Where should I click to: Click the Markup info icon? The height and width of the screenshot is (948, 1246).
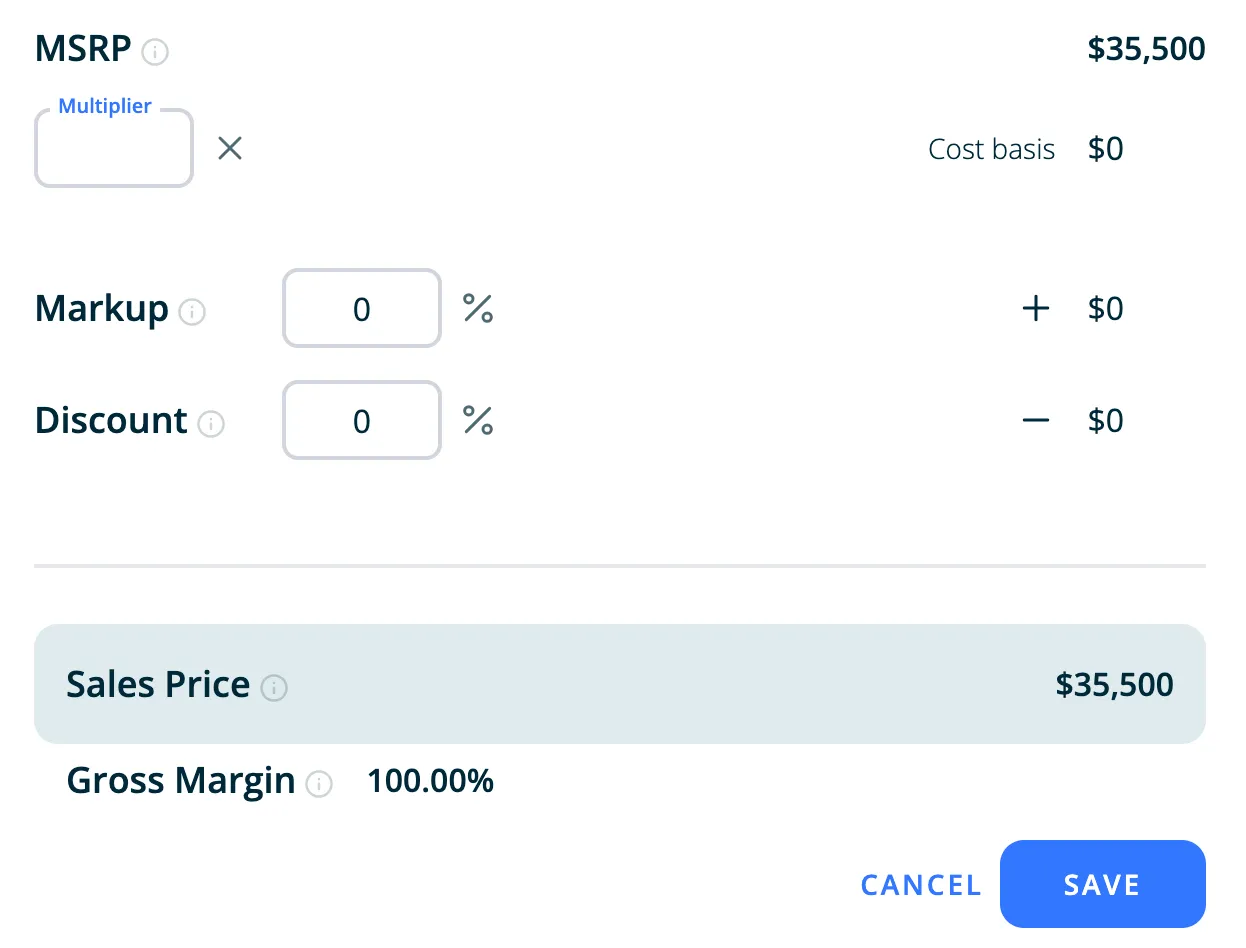pos(192,312)
